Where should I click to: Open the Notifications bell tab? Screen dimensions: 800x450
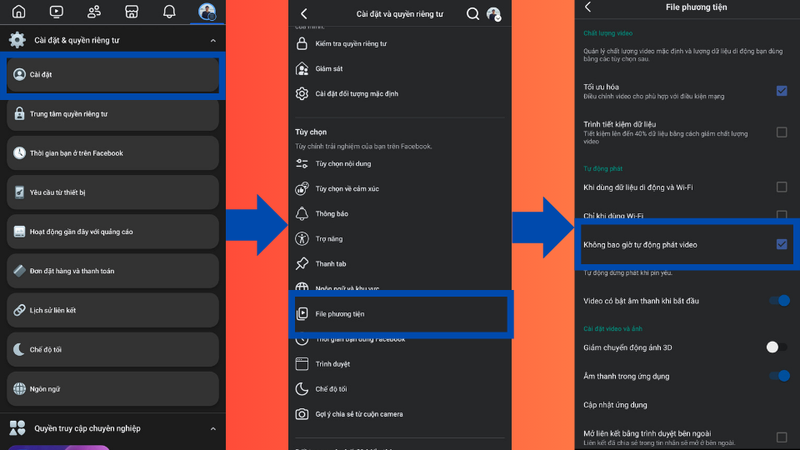point(169,11)
